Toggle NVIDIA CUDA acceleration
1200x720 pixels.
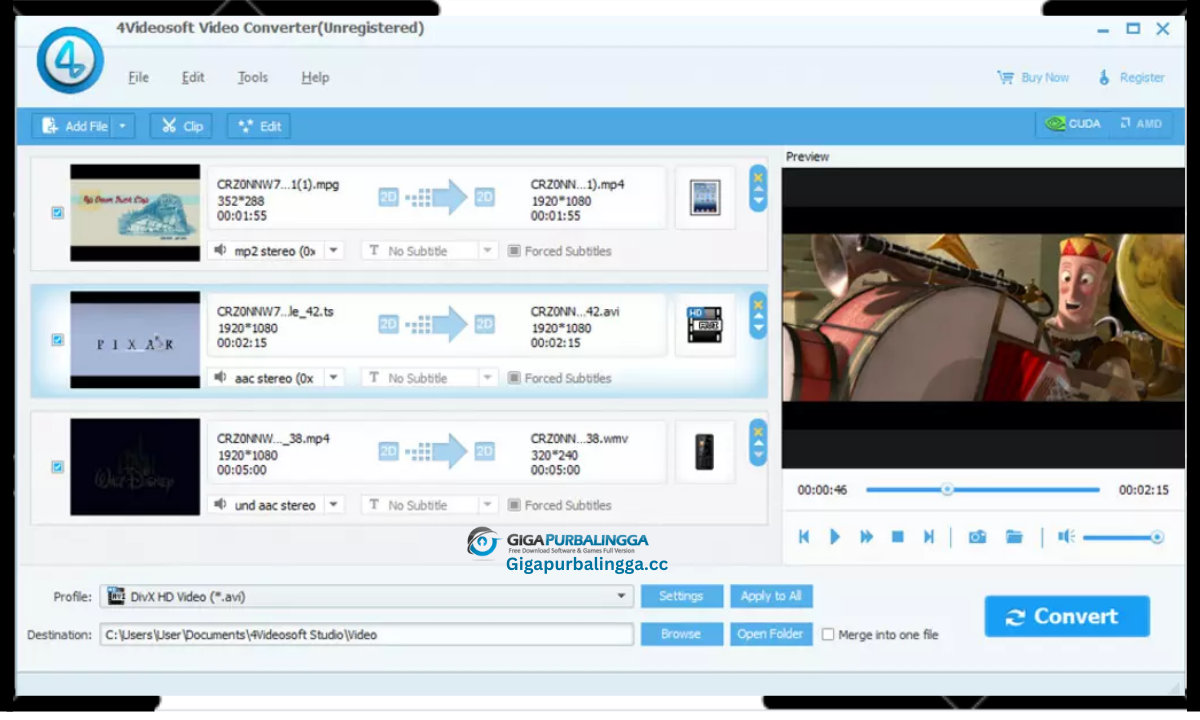1072,124
